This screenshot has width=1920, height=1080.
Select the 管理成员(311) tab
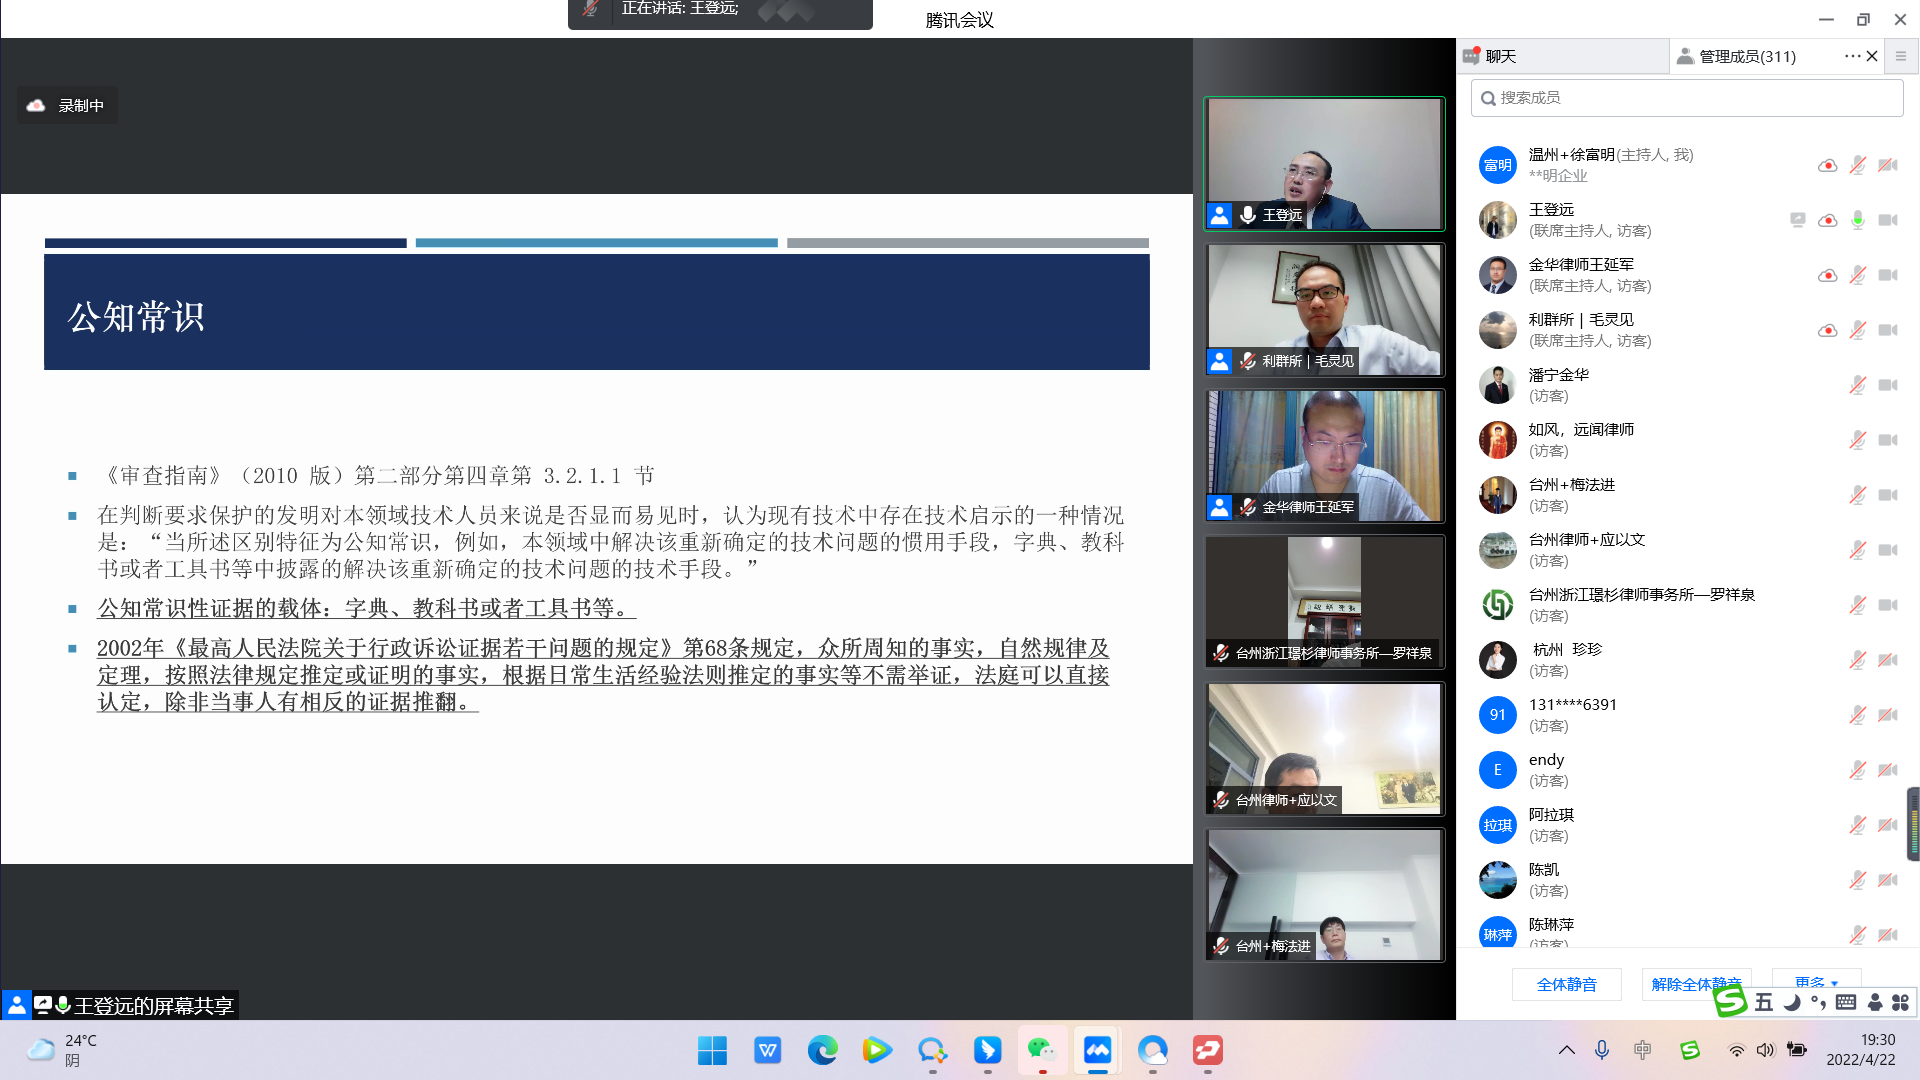point(1746,56)
